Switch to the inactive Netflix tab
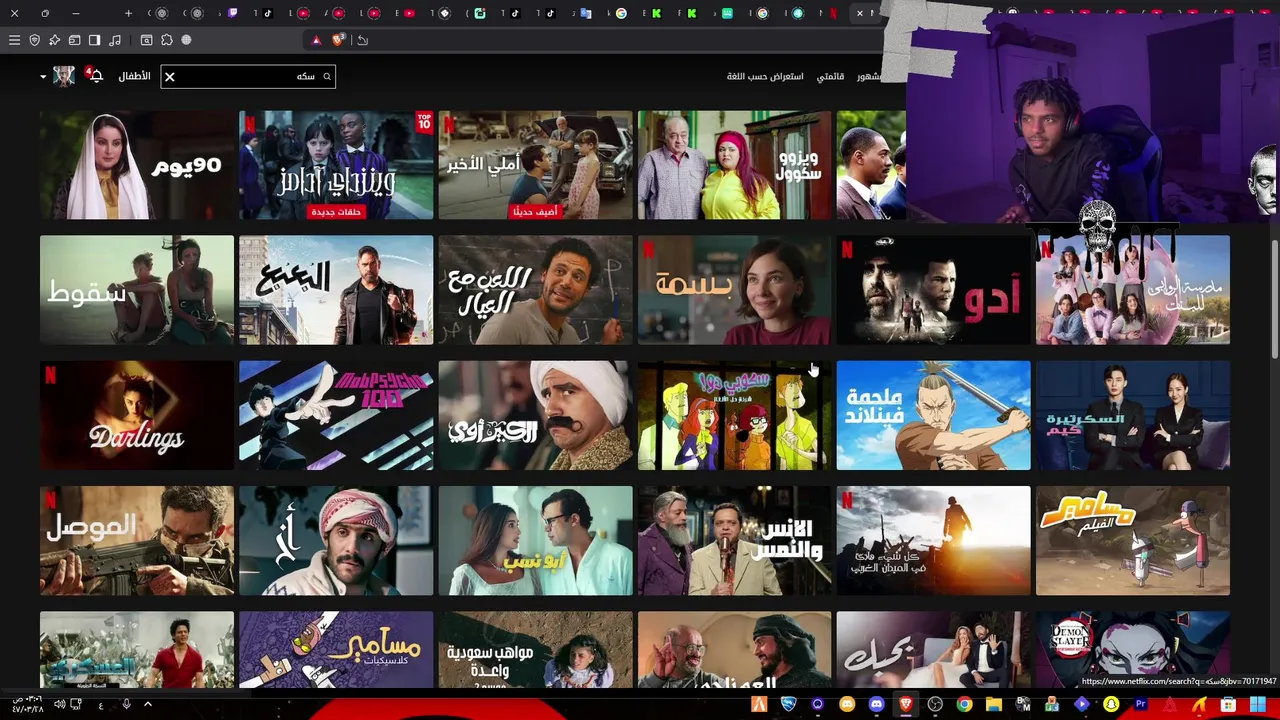Screen dimensions: 1280x720 point(833,13)
